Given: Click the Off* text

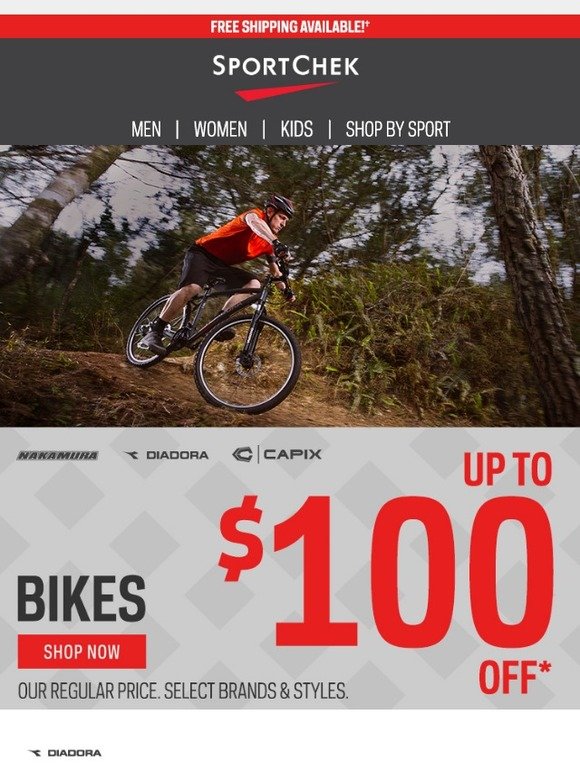Looking at the screenshot, I should pos(515,677).
